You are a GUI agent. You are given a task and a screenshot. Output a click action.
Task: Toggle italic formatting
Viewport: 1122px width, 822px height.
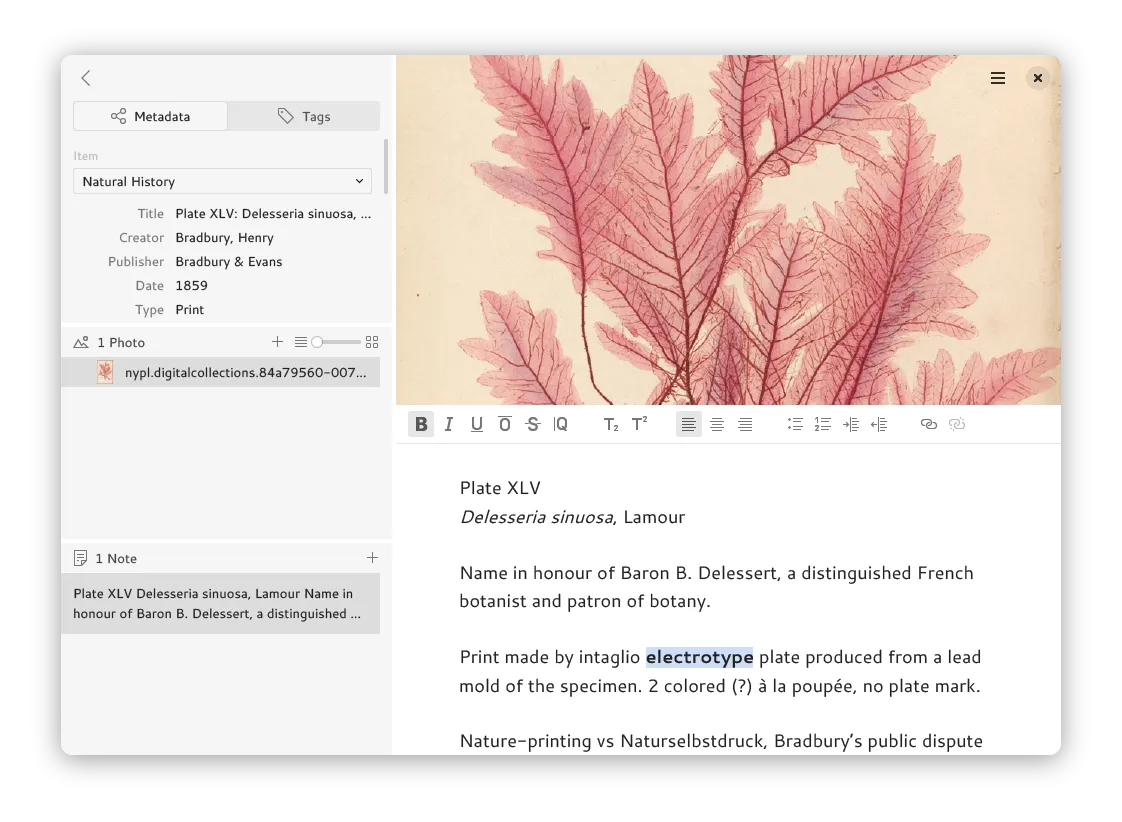(449, 424)
